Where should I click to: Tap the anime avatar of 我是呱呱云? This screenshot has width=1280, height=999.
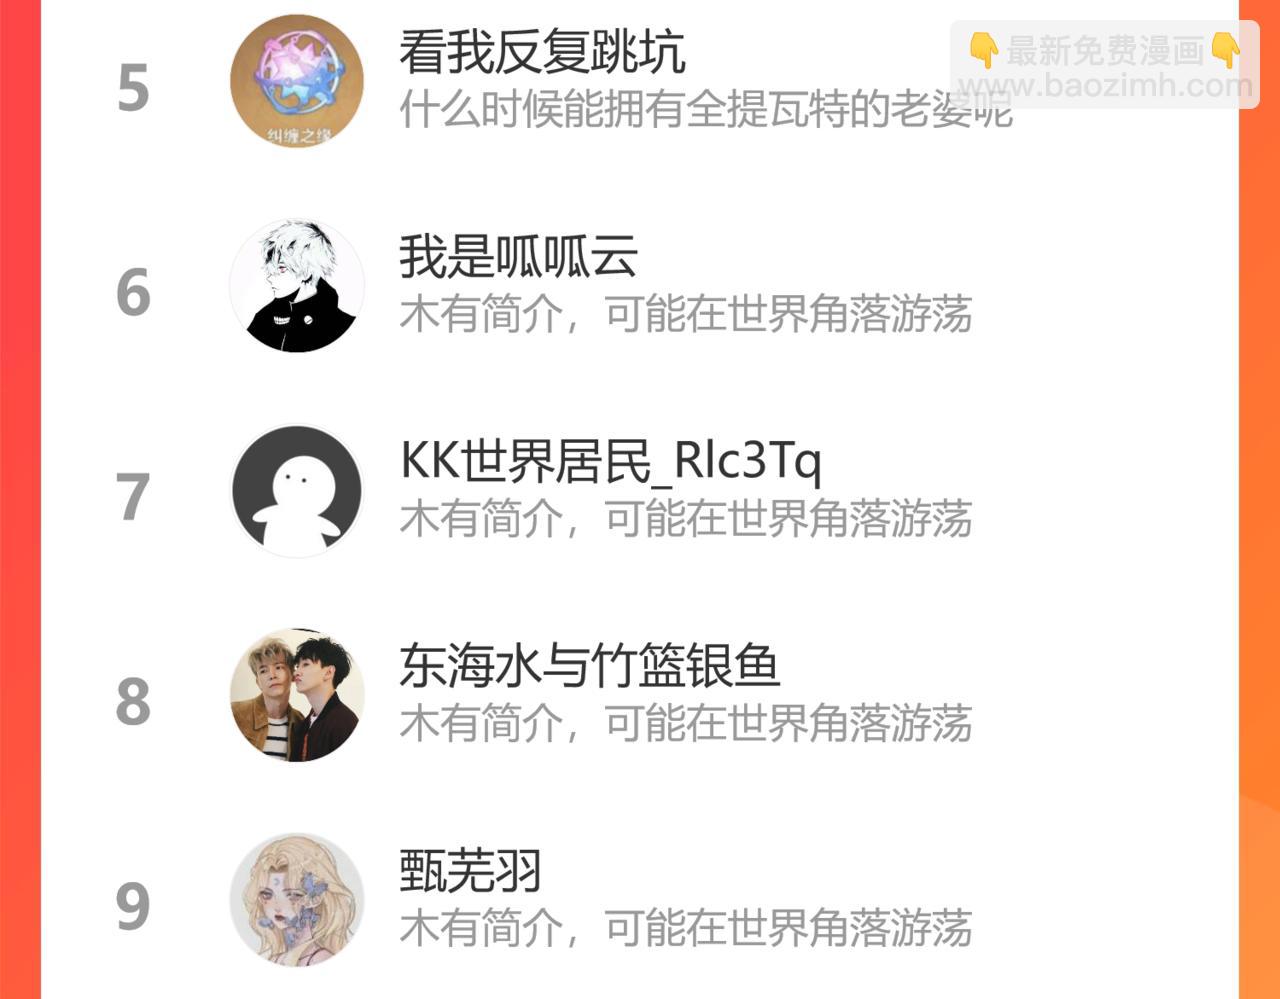[x=297, y=286]
